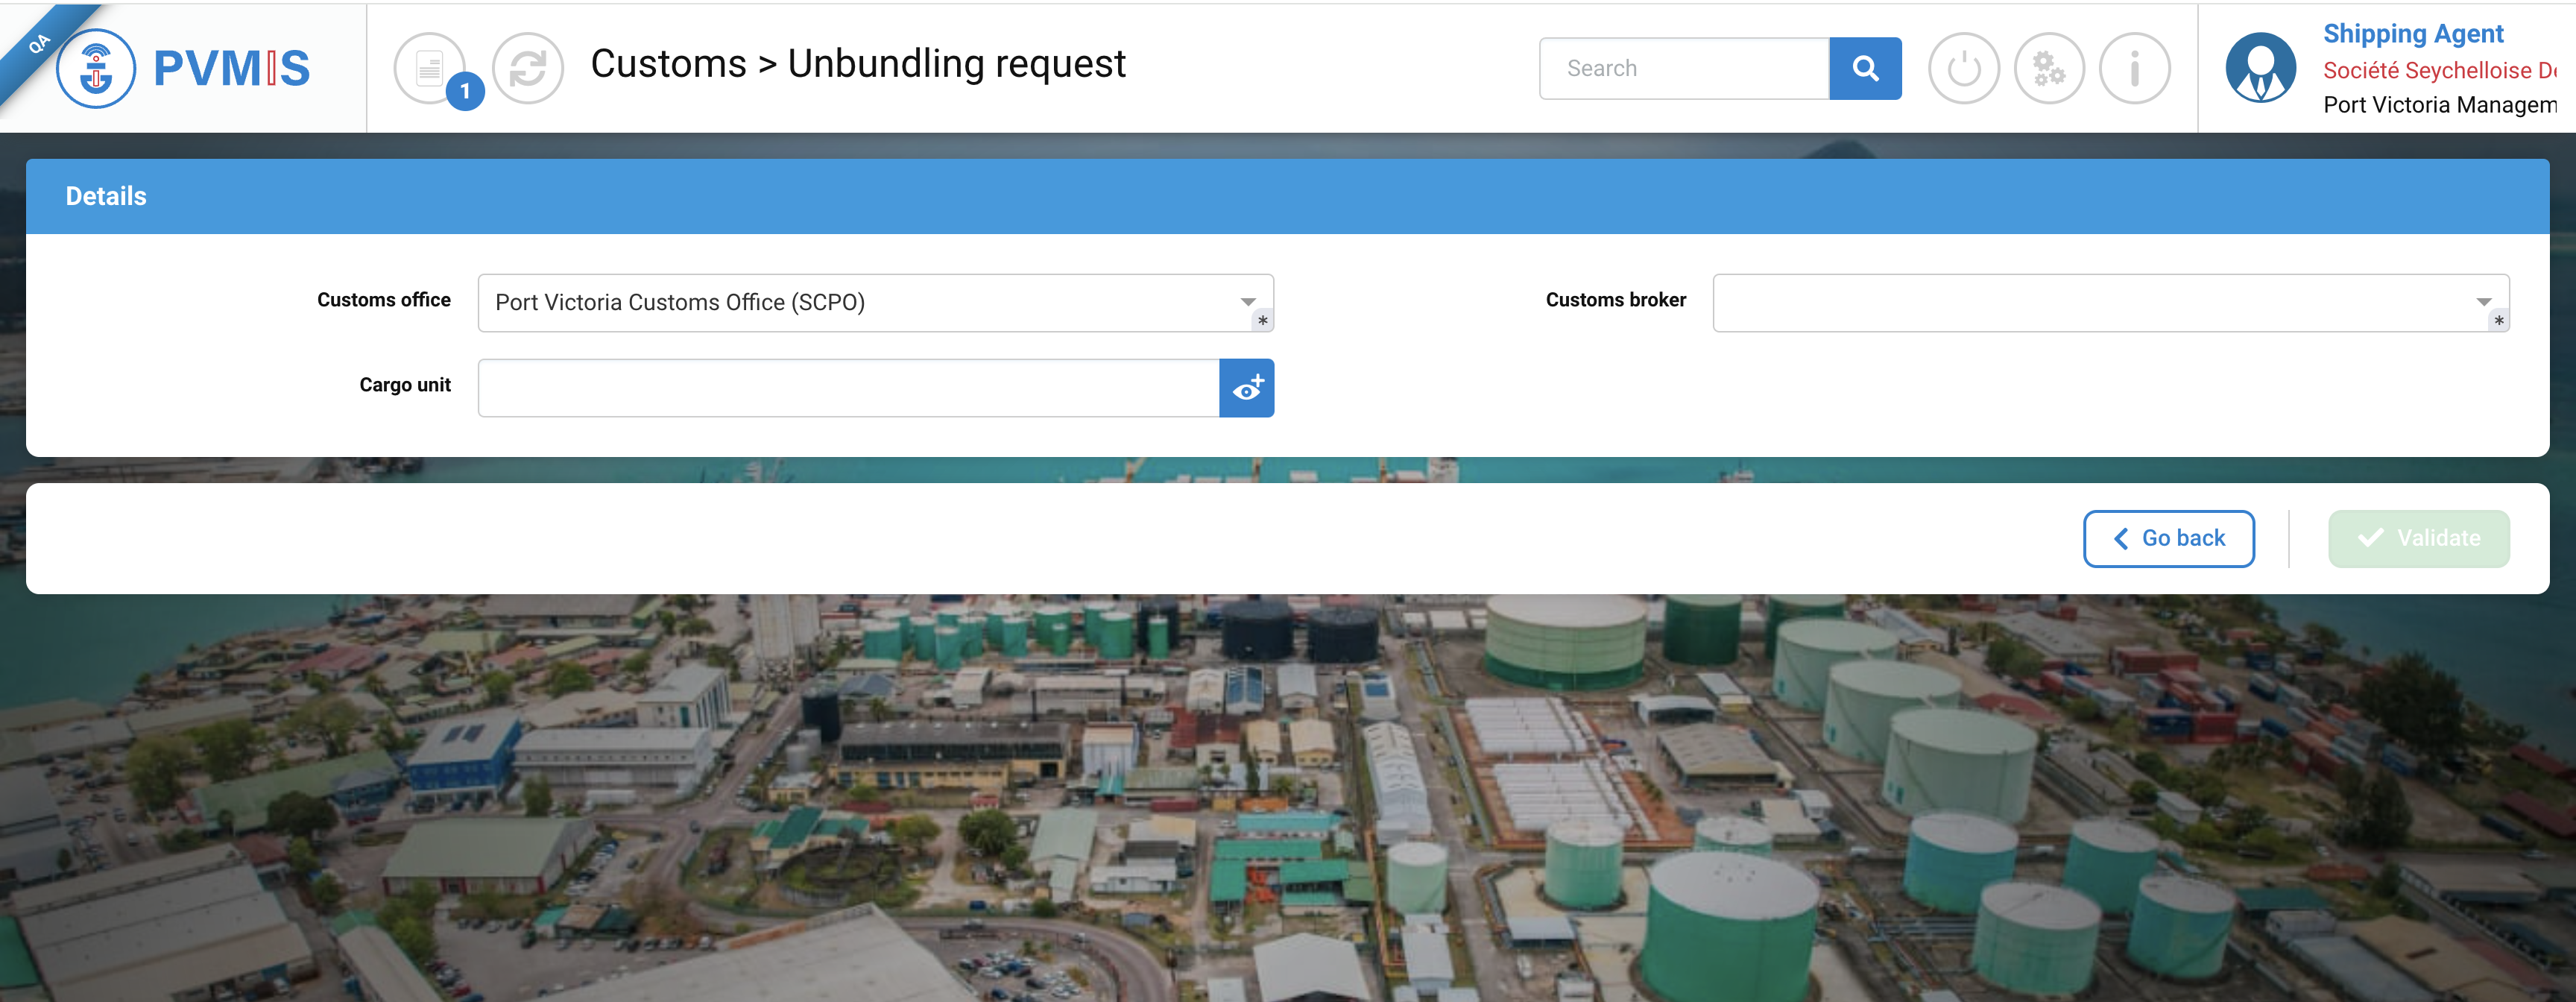
Task: Click the cargo unit eye-plus lookup button
Action: pos(1246,388)
